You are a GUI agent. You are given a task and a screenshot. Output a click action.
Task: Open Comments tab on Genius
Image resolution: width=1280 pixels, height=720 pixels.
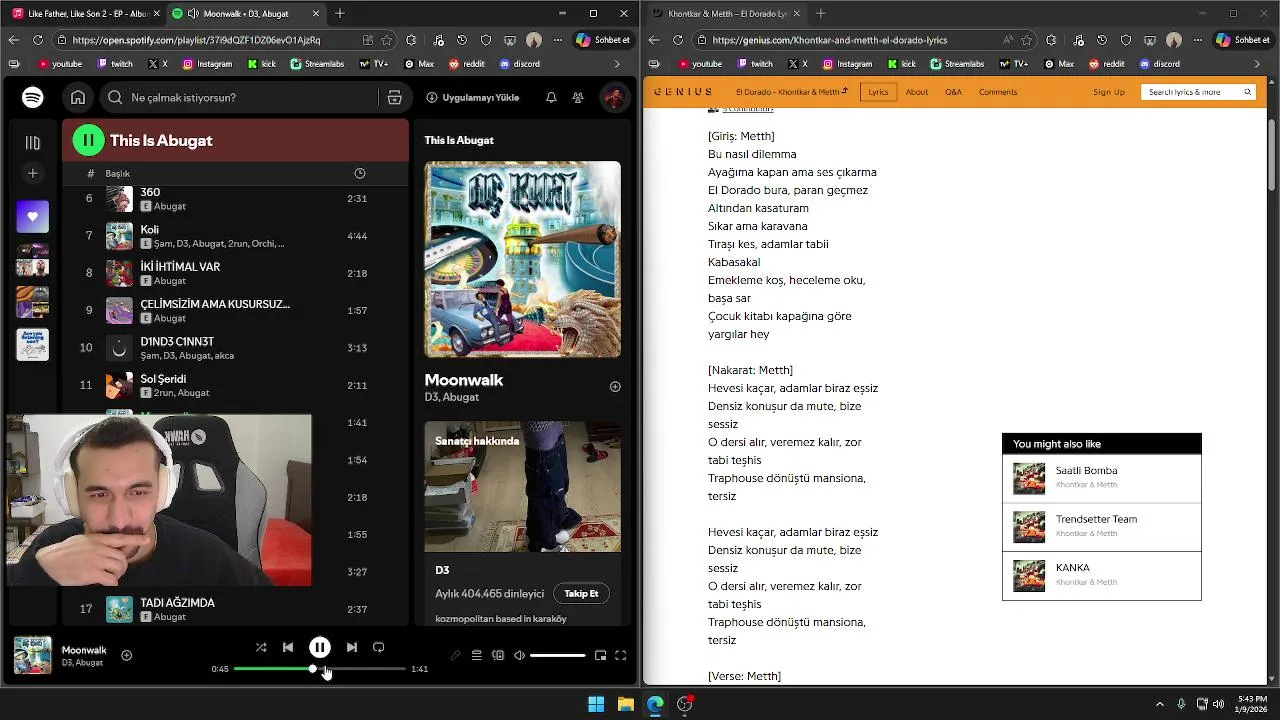pos(998,92)
